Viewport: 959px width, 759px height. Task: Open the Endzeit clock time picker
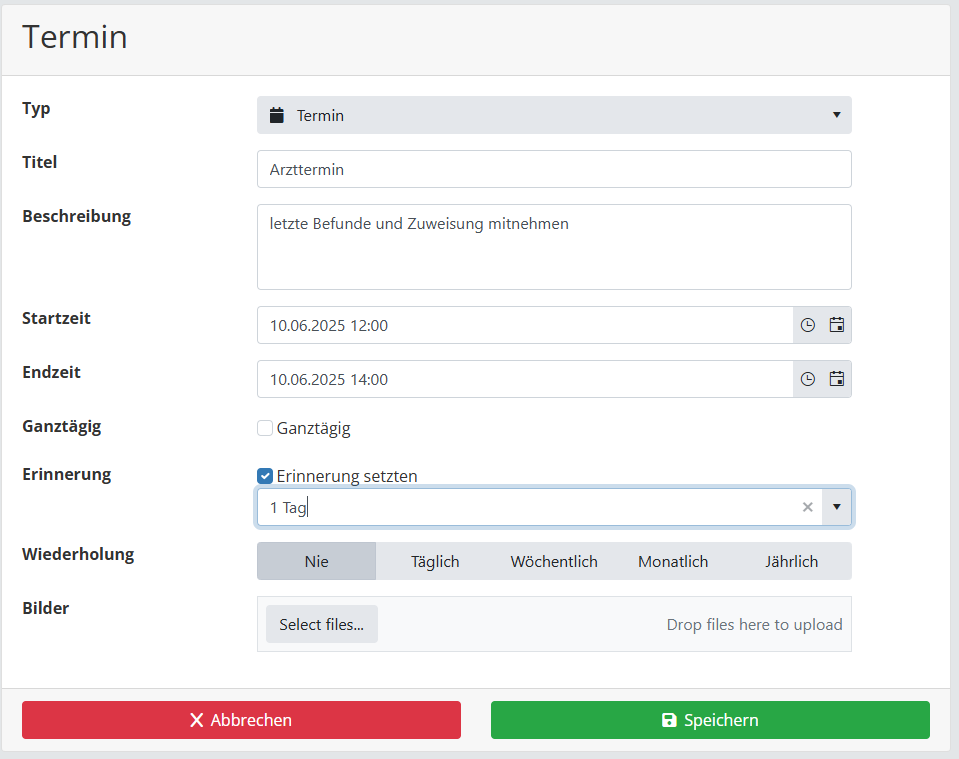808,379
